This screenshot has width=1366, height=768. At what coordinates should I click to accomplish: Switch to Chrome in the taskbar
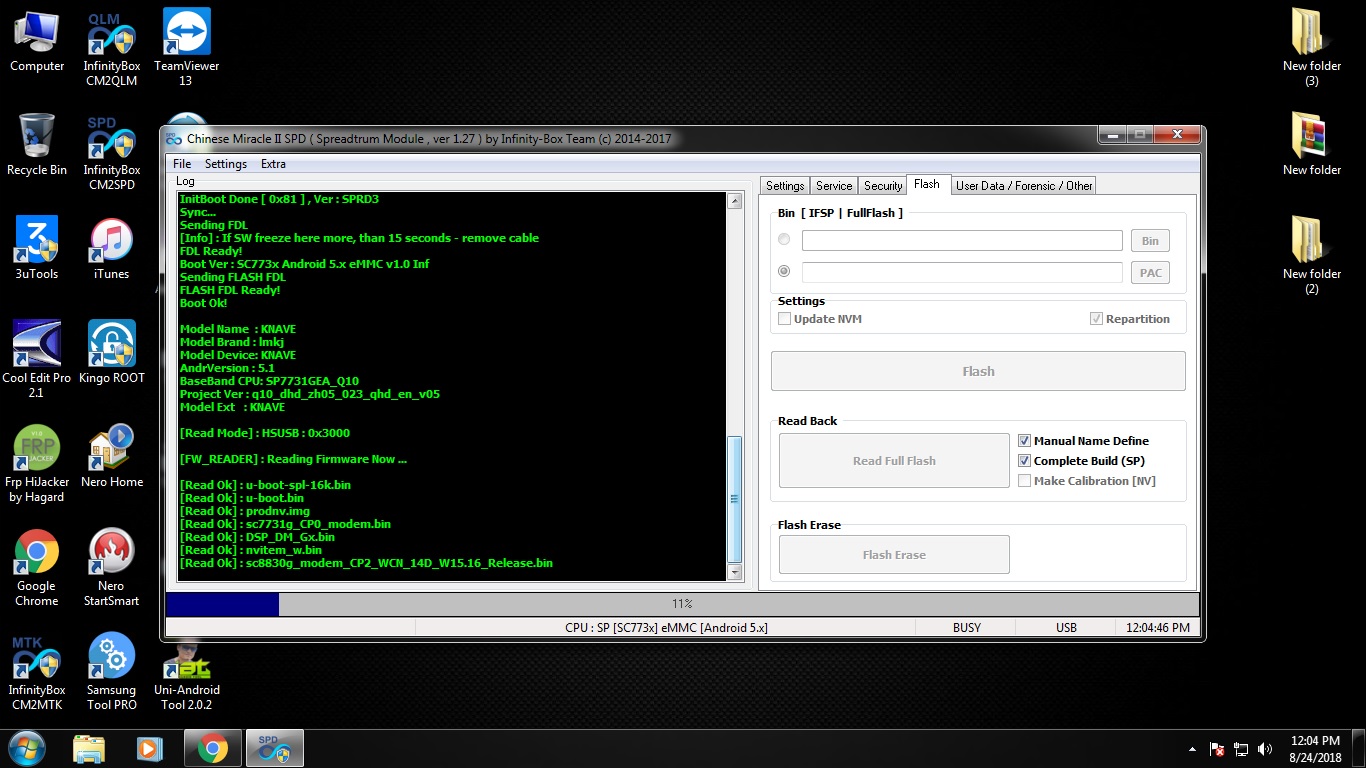[x=212, y=748]
